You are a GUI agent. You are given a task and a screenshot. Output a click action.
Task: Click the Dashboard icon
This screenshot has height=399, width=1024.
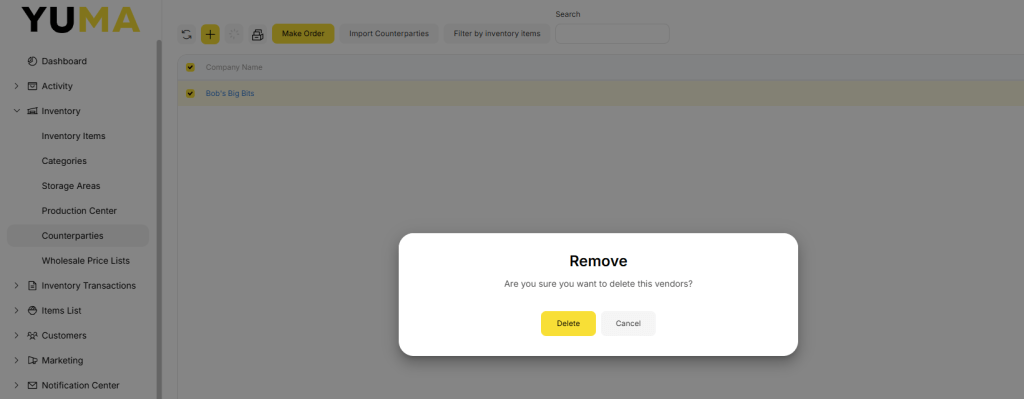(x=32, y=61)
